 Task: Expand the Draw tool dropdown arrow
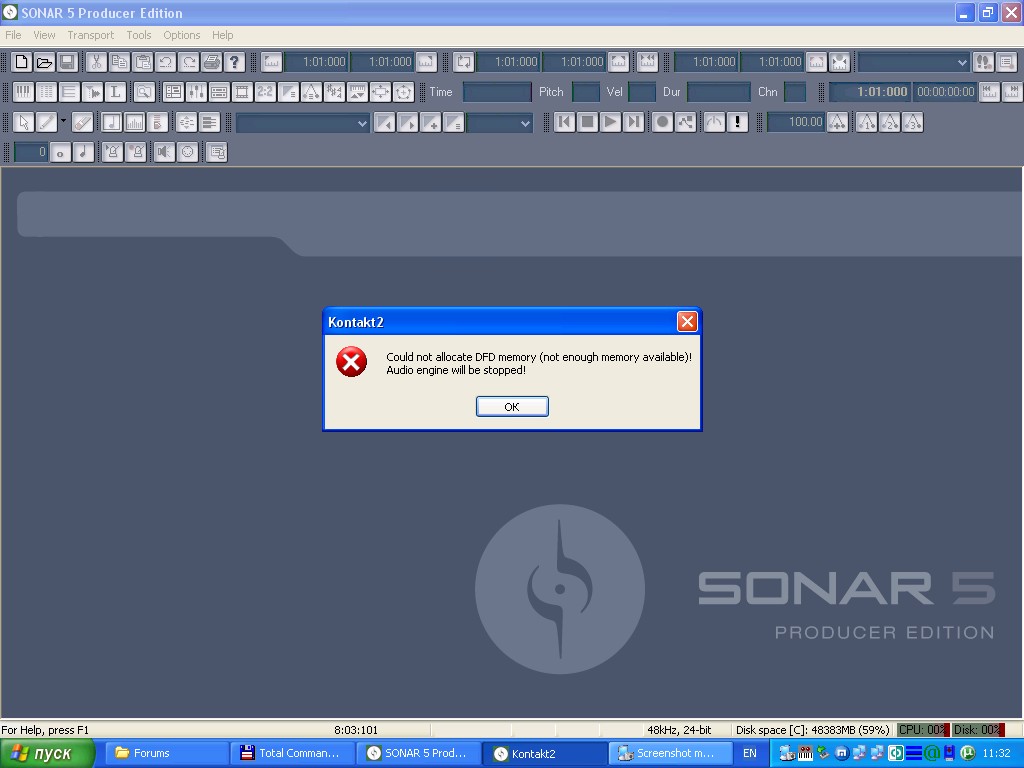coord(63,121)
